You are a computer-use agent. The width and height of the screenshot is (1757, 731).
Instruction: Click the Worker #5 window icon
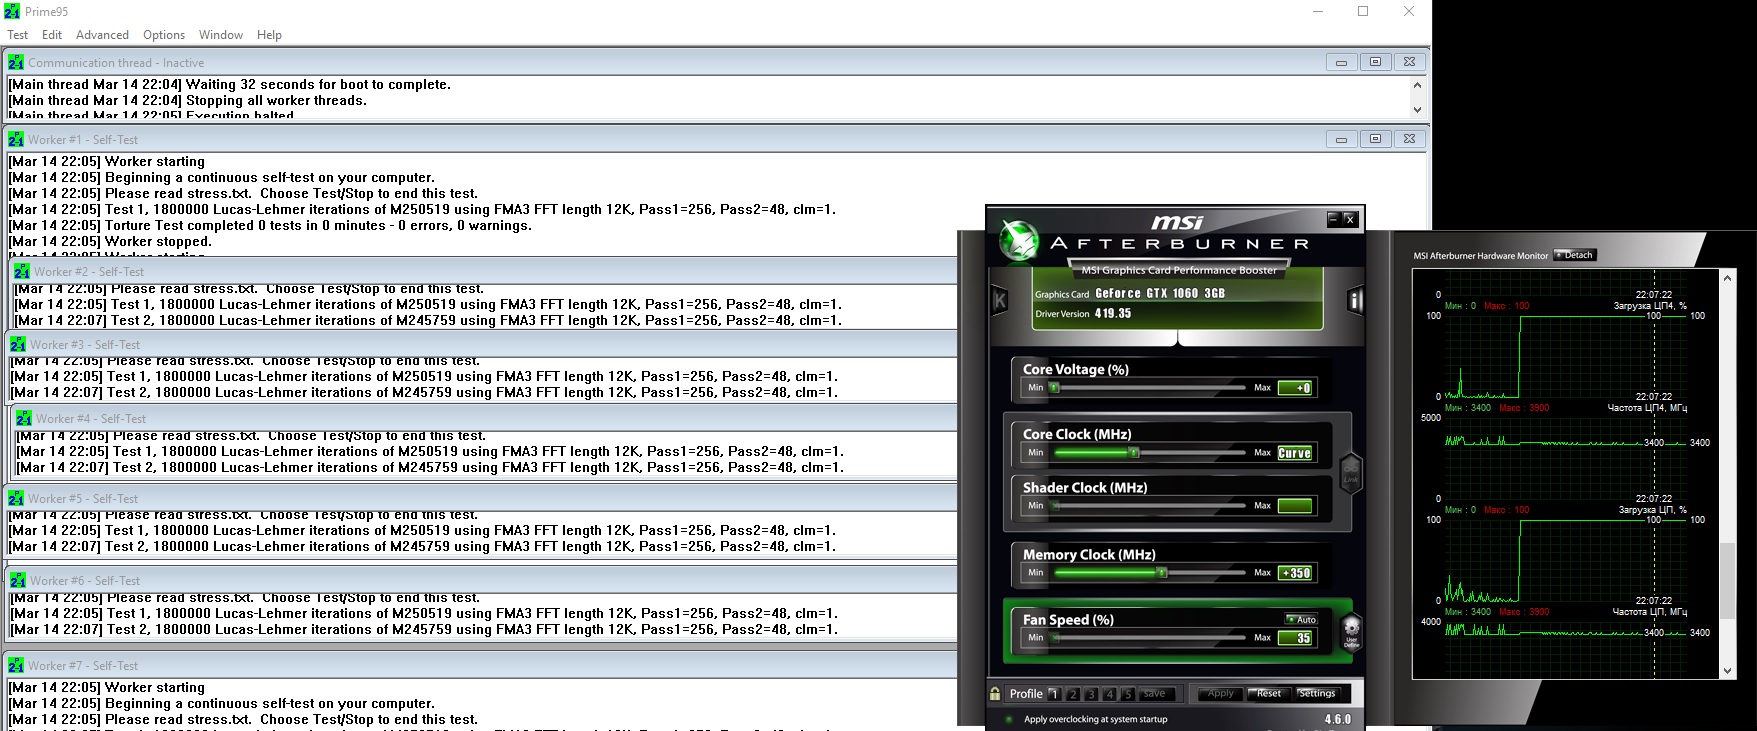(x=16, y=498)
